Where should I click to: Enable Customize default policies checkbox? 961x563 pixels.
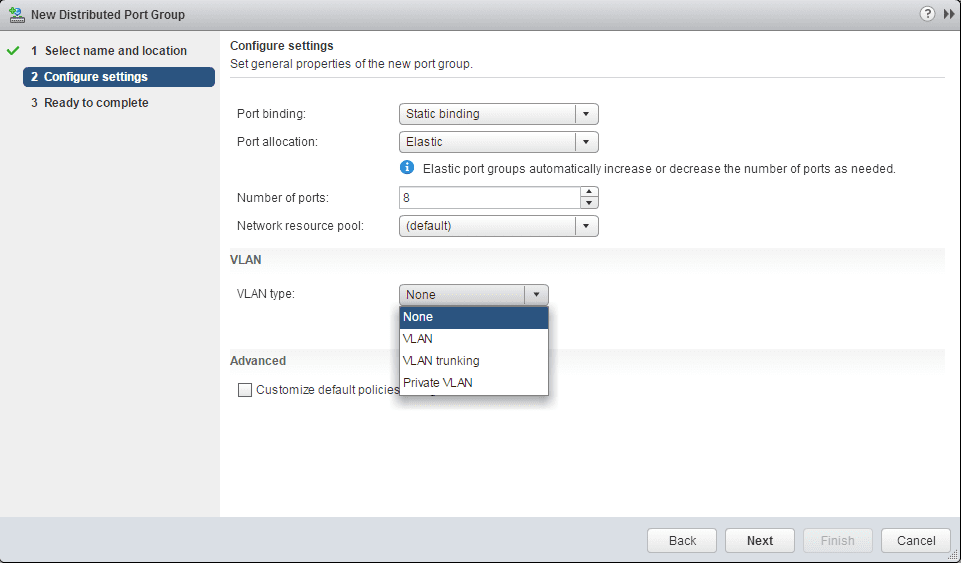click(245, 390)
